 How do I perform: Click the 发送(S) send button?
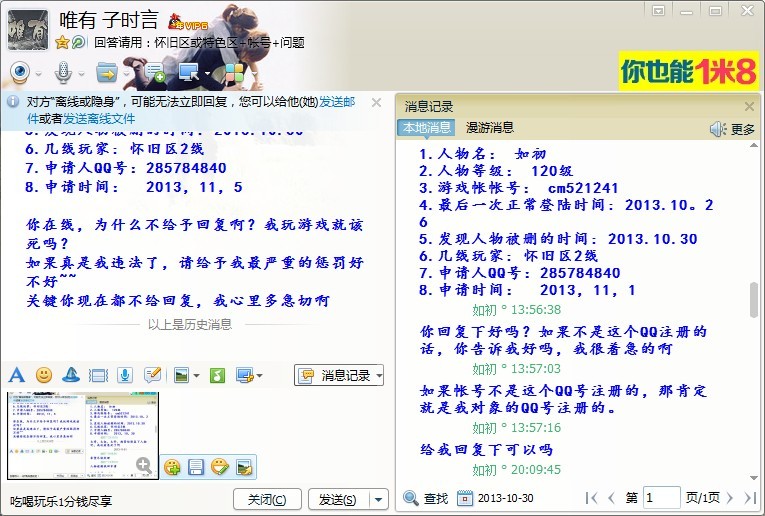click(x=338, y=499)
